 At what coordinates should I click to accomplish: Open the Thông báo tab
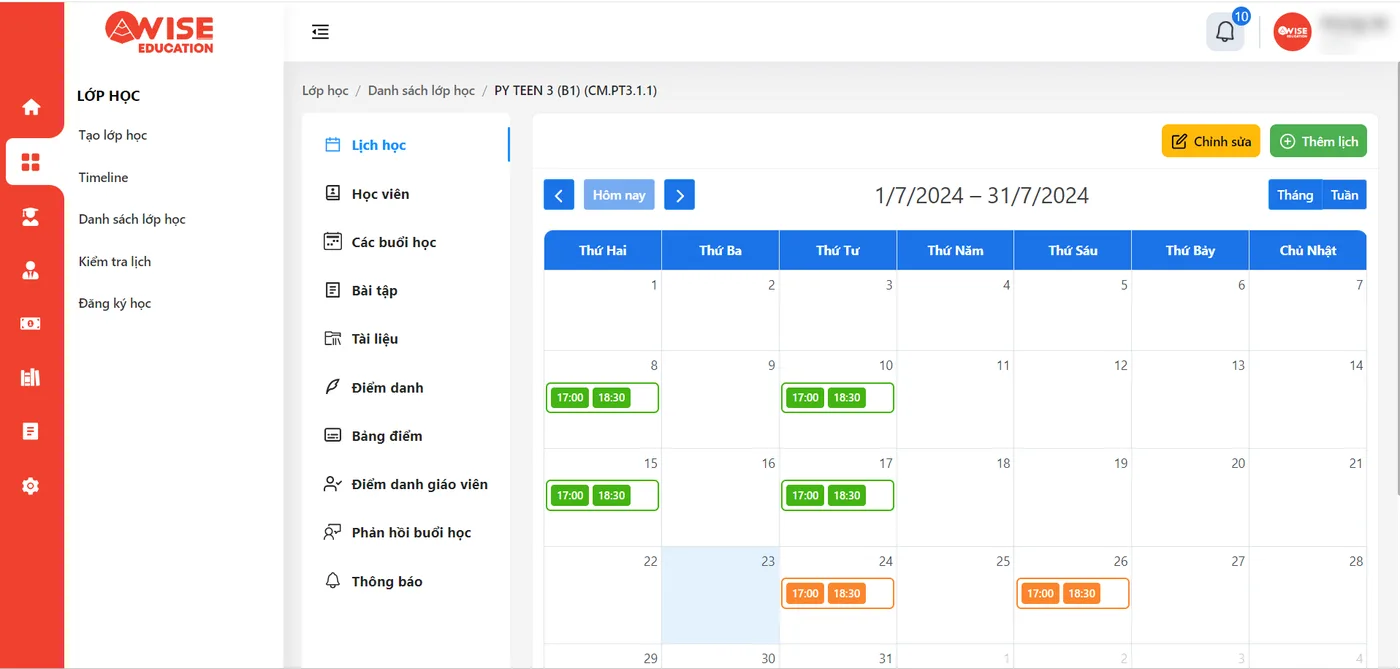pos(406,581)
